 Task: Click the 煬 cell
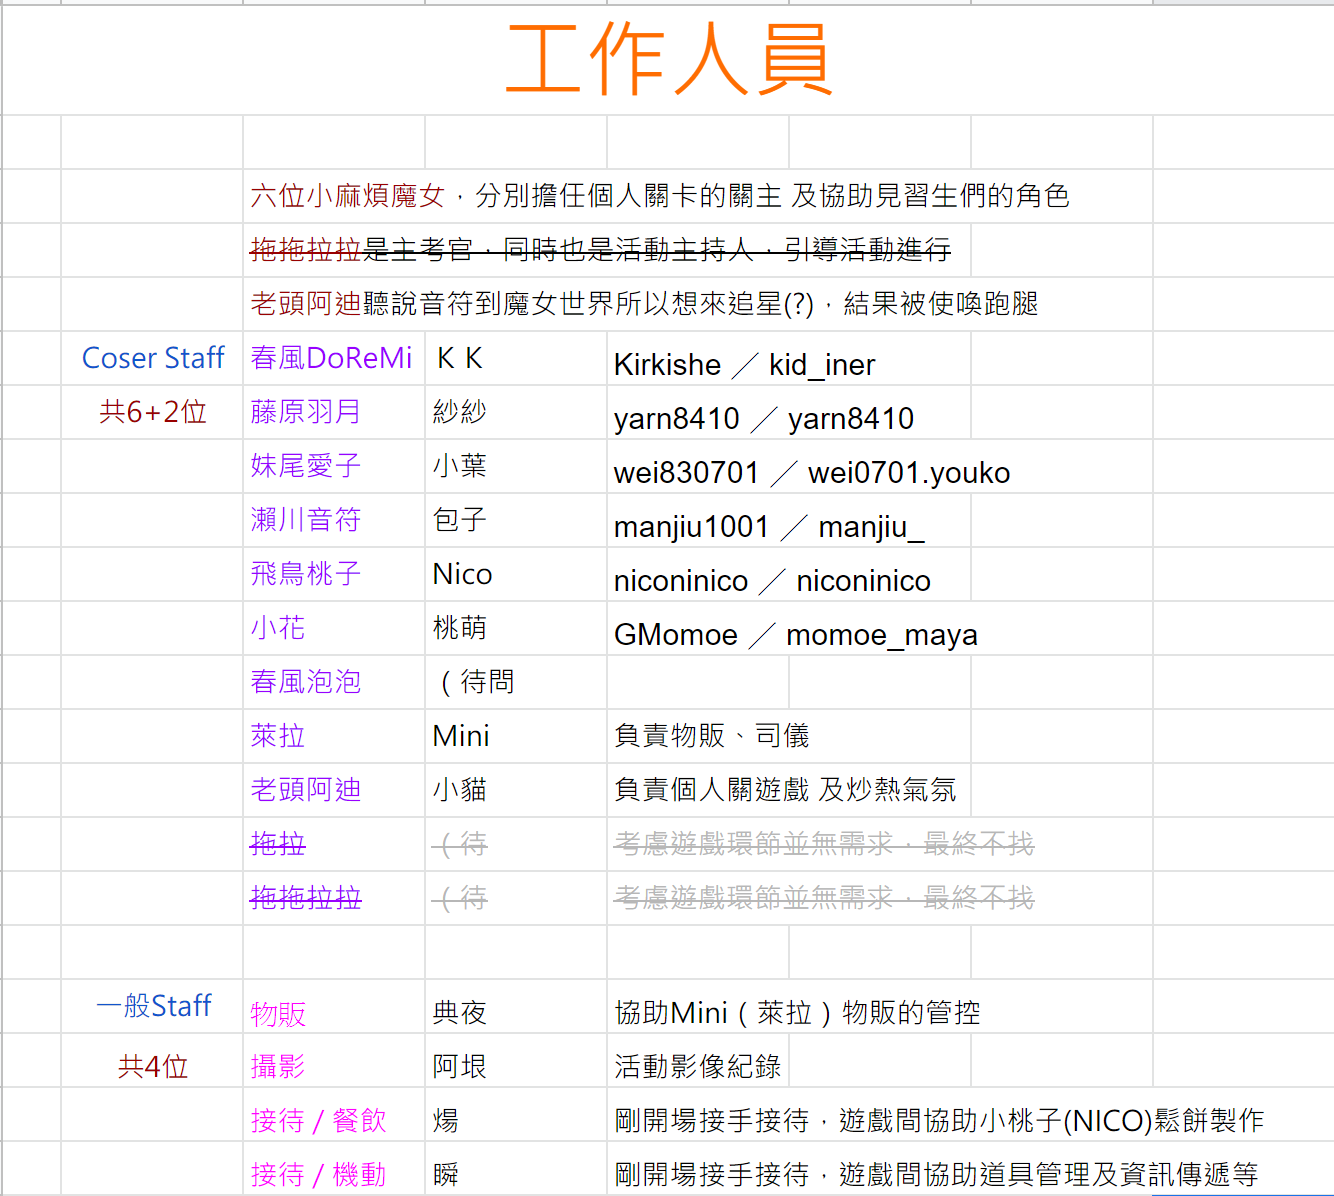click(516, 1114)
